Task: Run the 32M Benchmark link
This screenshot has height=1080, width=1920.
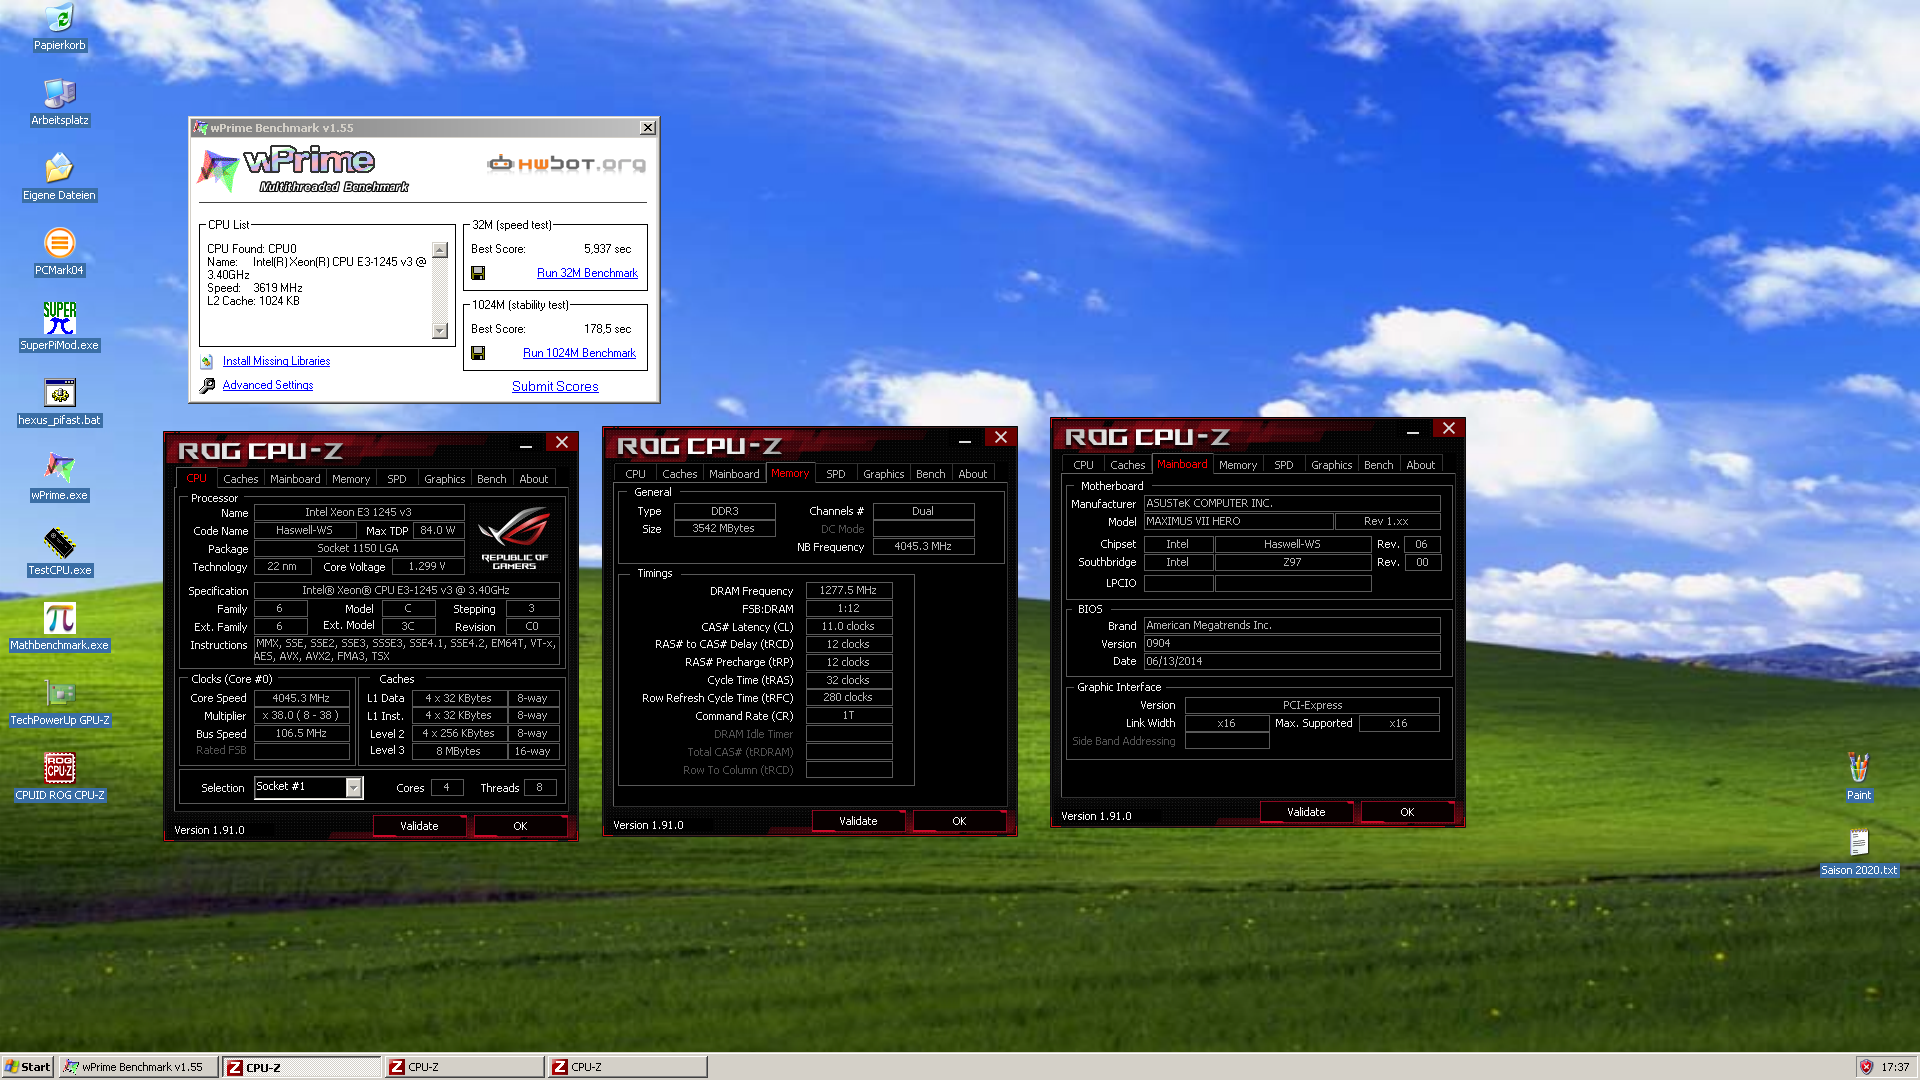Action: [587, 273]
